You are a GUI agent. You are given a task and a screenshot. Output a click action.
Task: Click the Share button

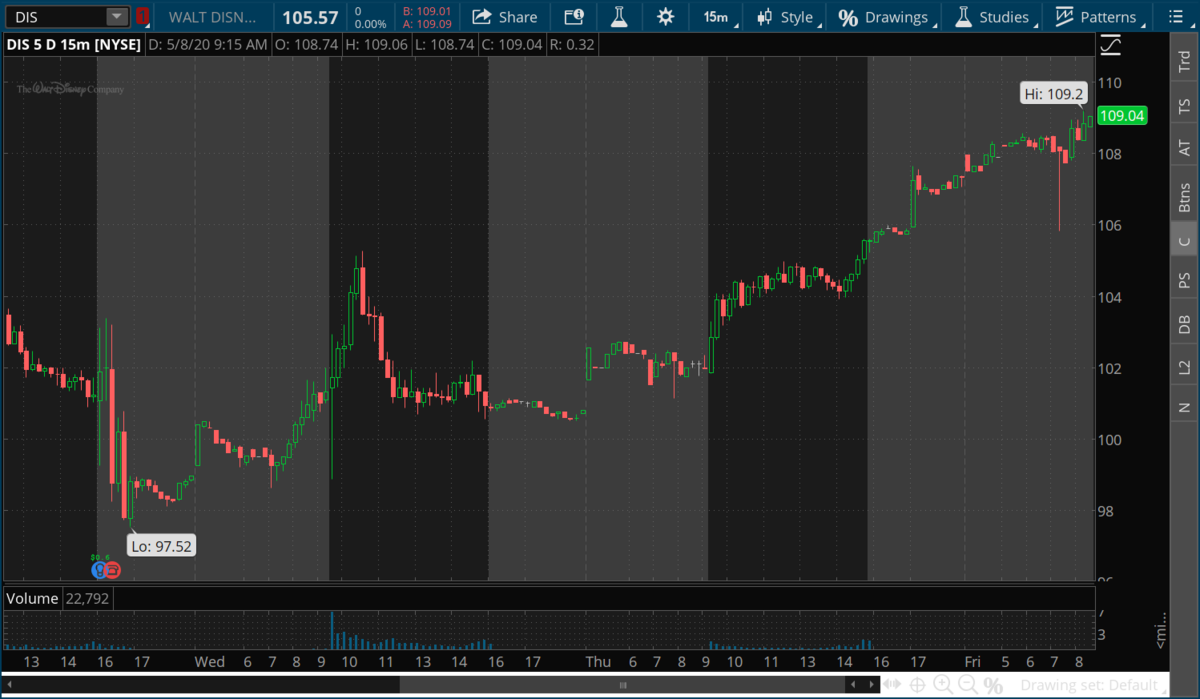505,17
